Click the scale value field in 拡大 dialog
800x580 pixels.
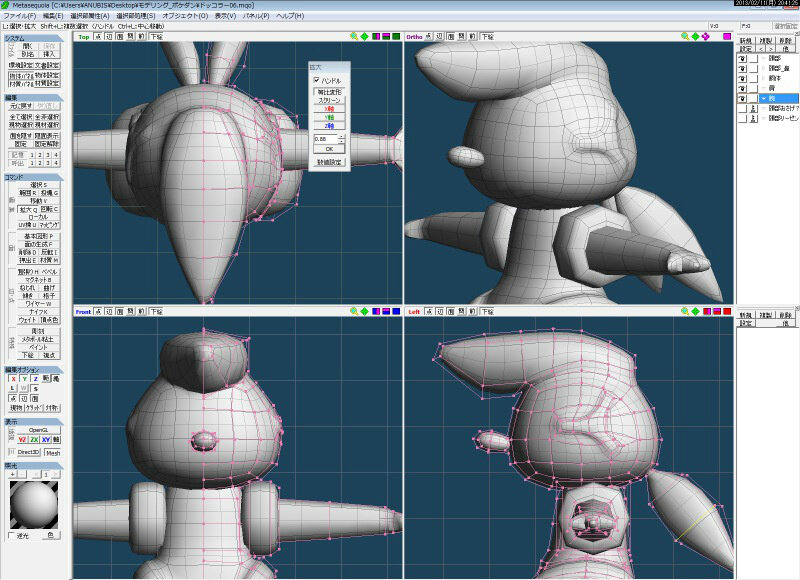click(x=326, y=139)
